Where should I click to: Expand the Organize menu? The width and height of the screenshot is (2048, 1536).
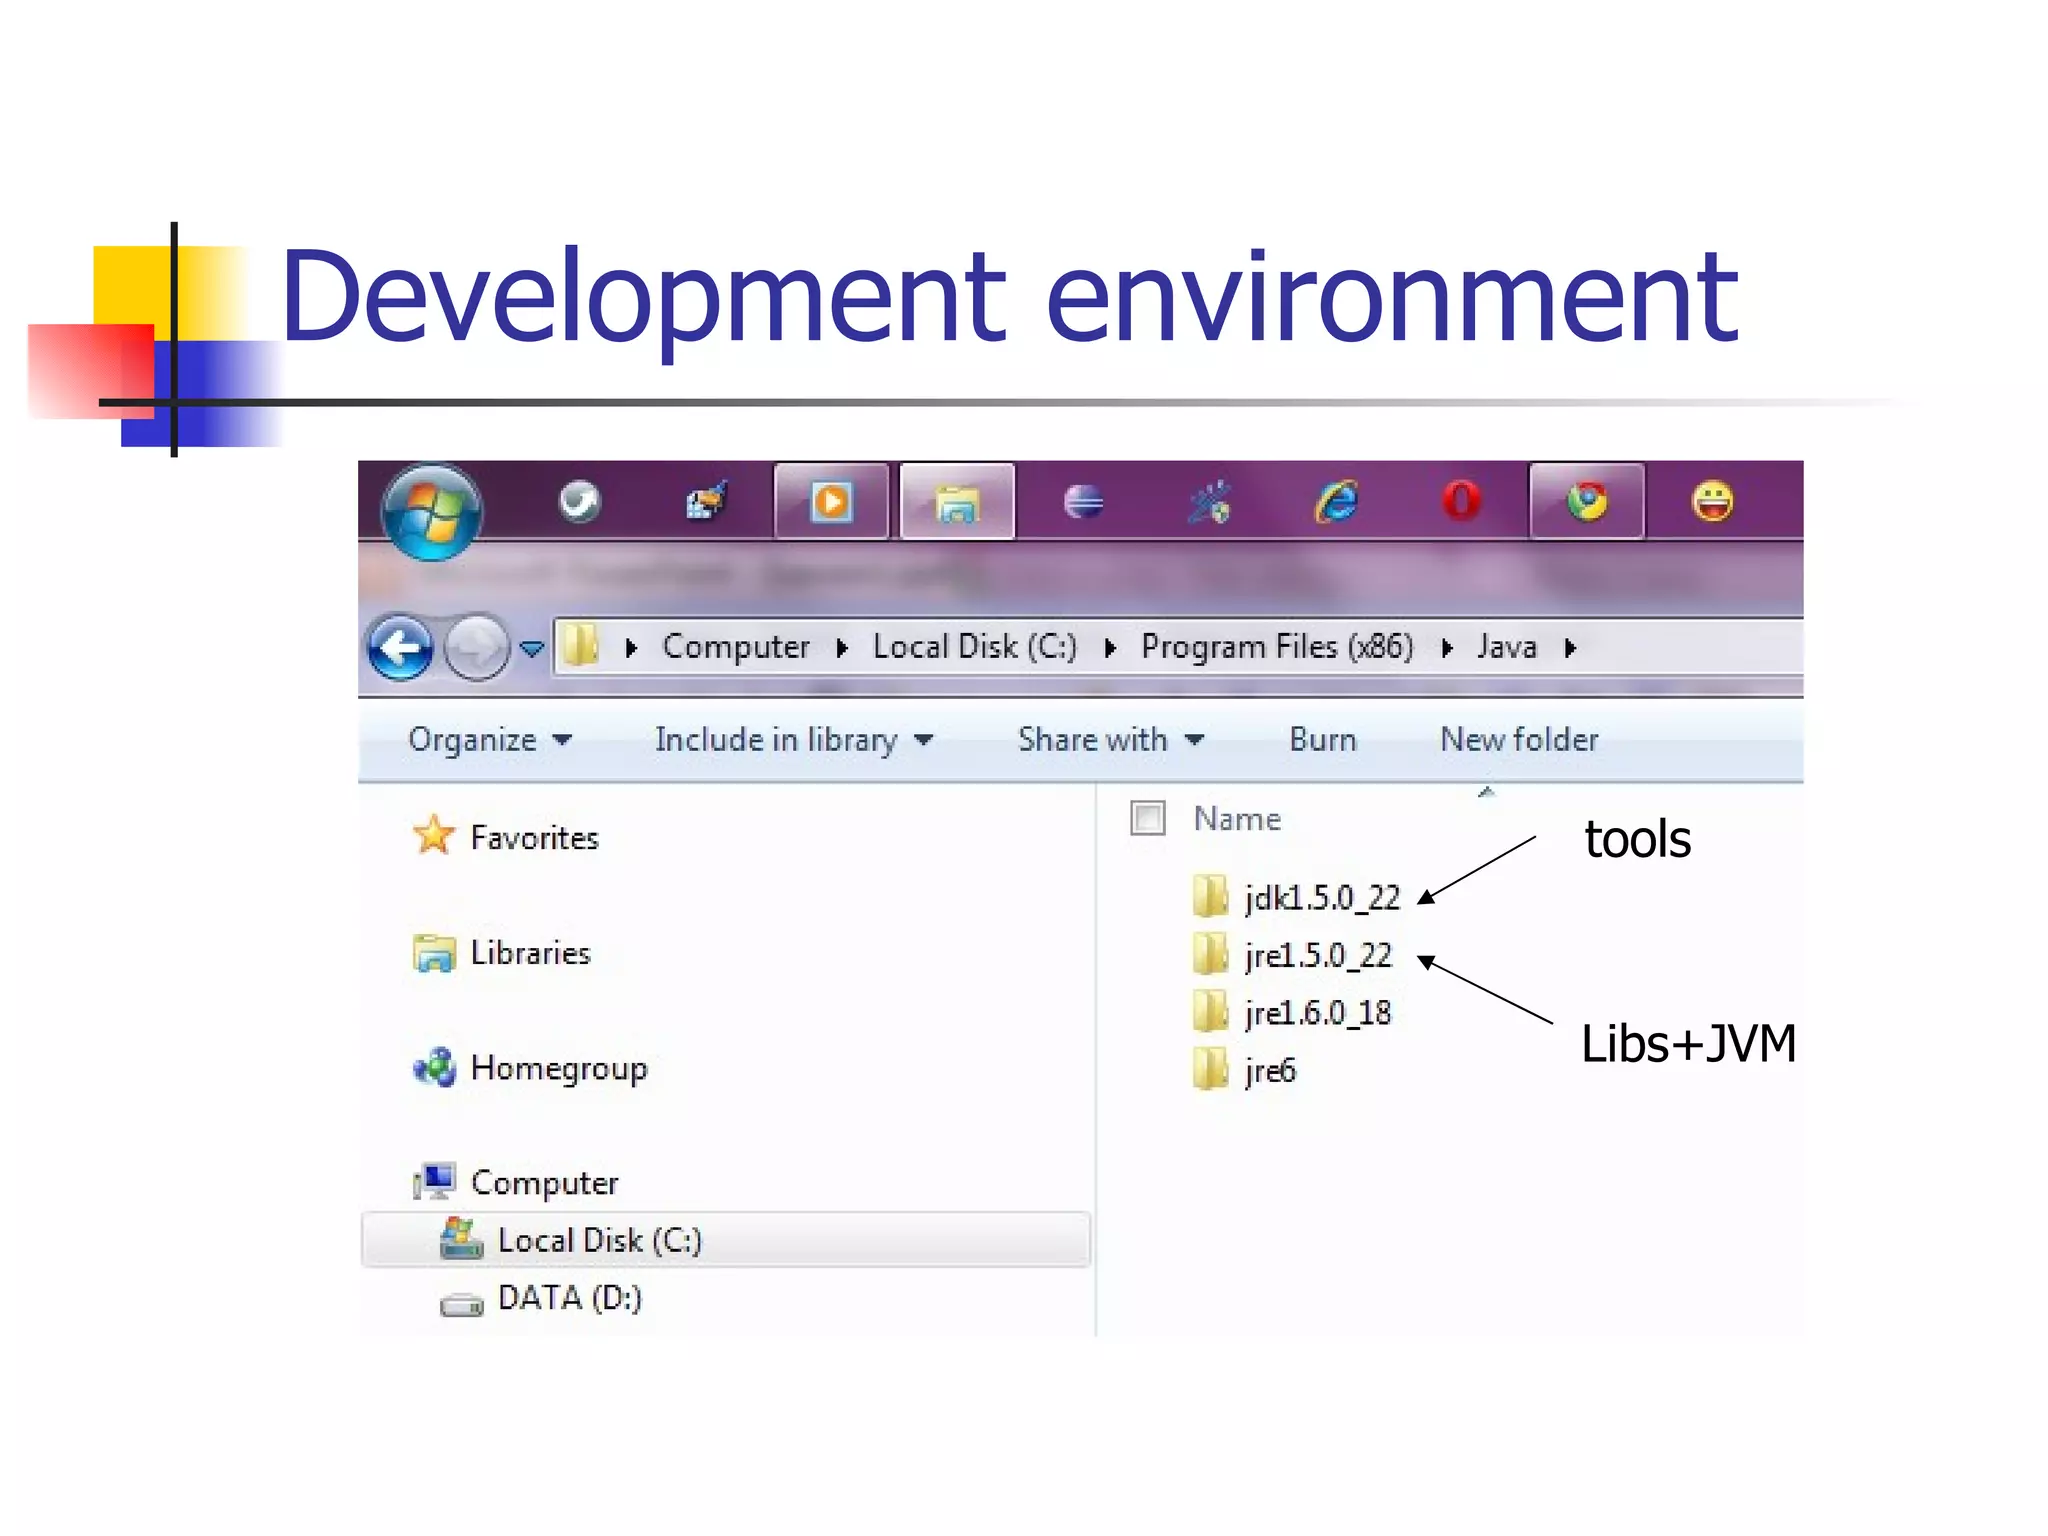(x=489, y=740)
